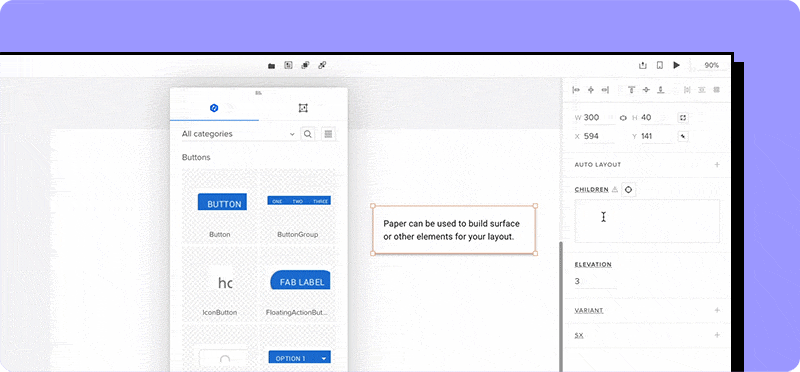This screenshot has width=800, height=372.
Task: Click the circle target button beside CHILDREN
Action: (x=629, y=189)
